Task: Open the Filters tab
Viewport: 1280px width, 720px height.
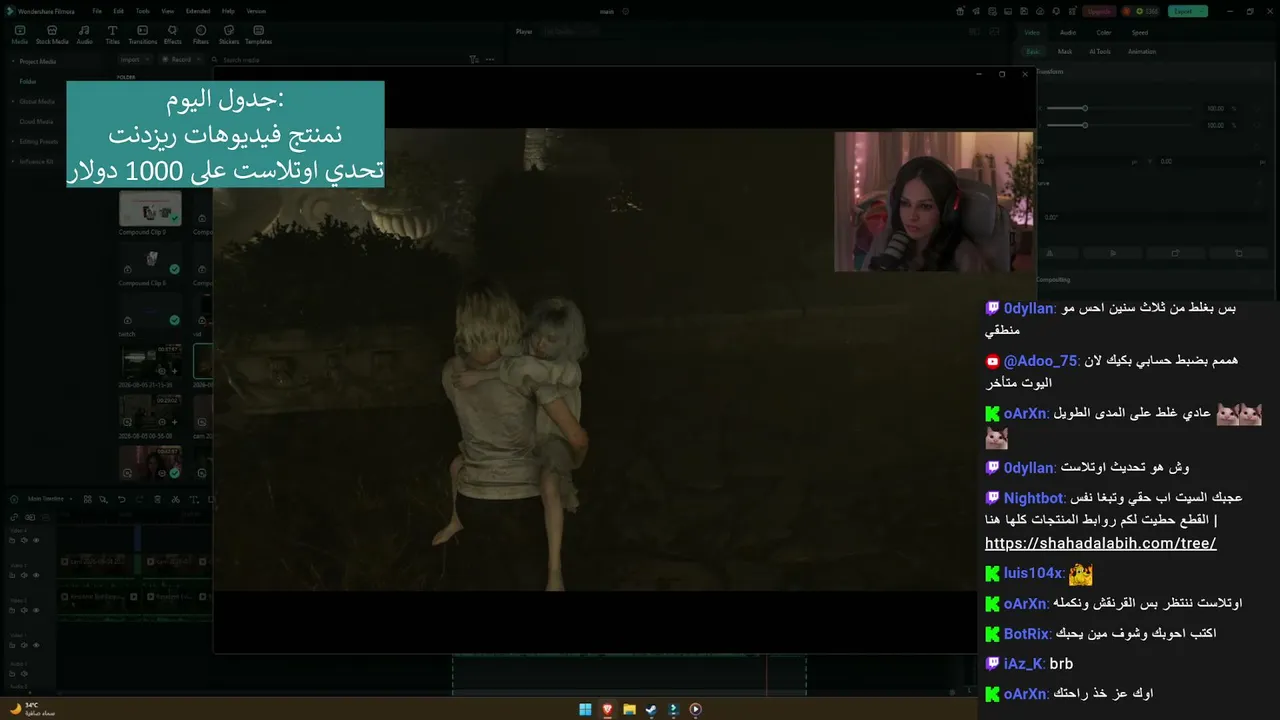Action: click(201, 35)
